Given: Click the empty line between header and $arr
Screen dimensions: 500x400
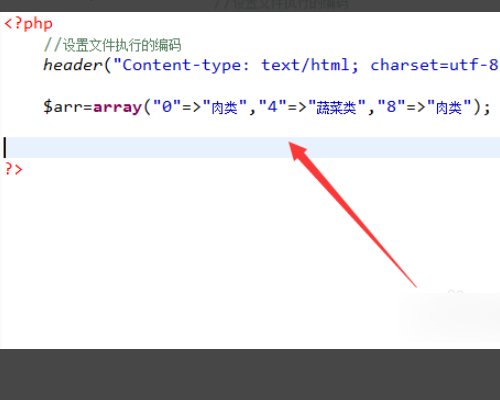Looking at the screenshot, I should 250,86.
